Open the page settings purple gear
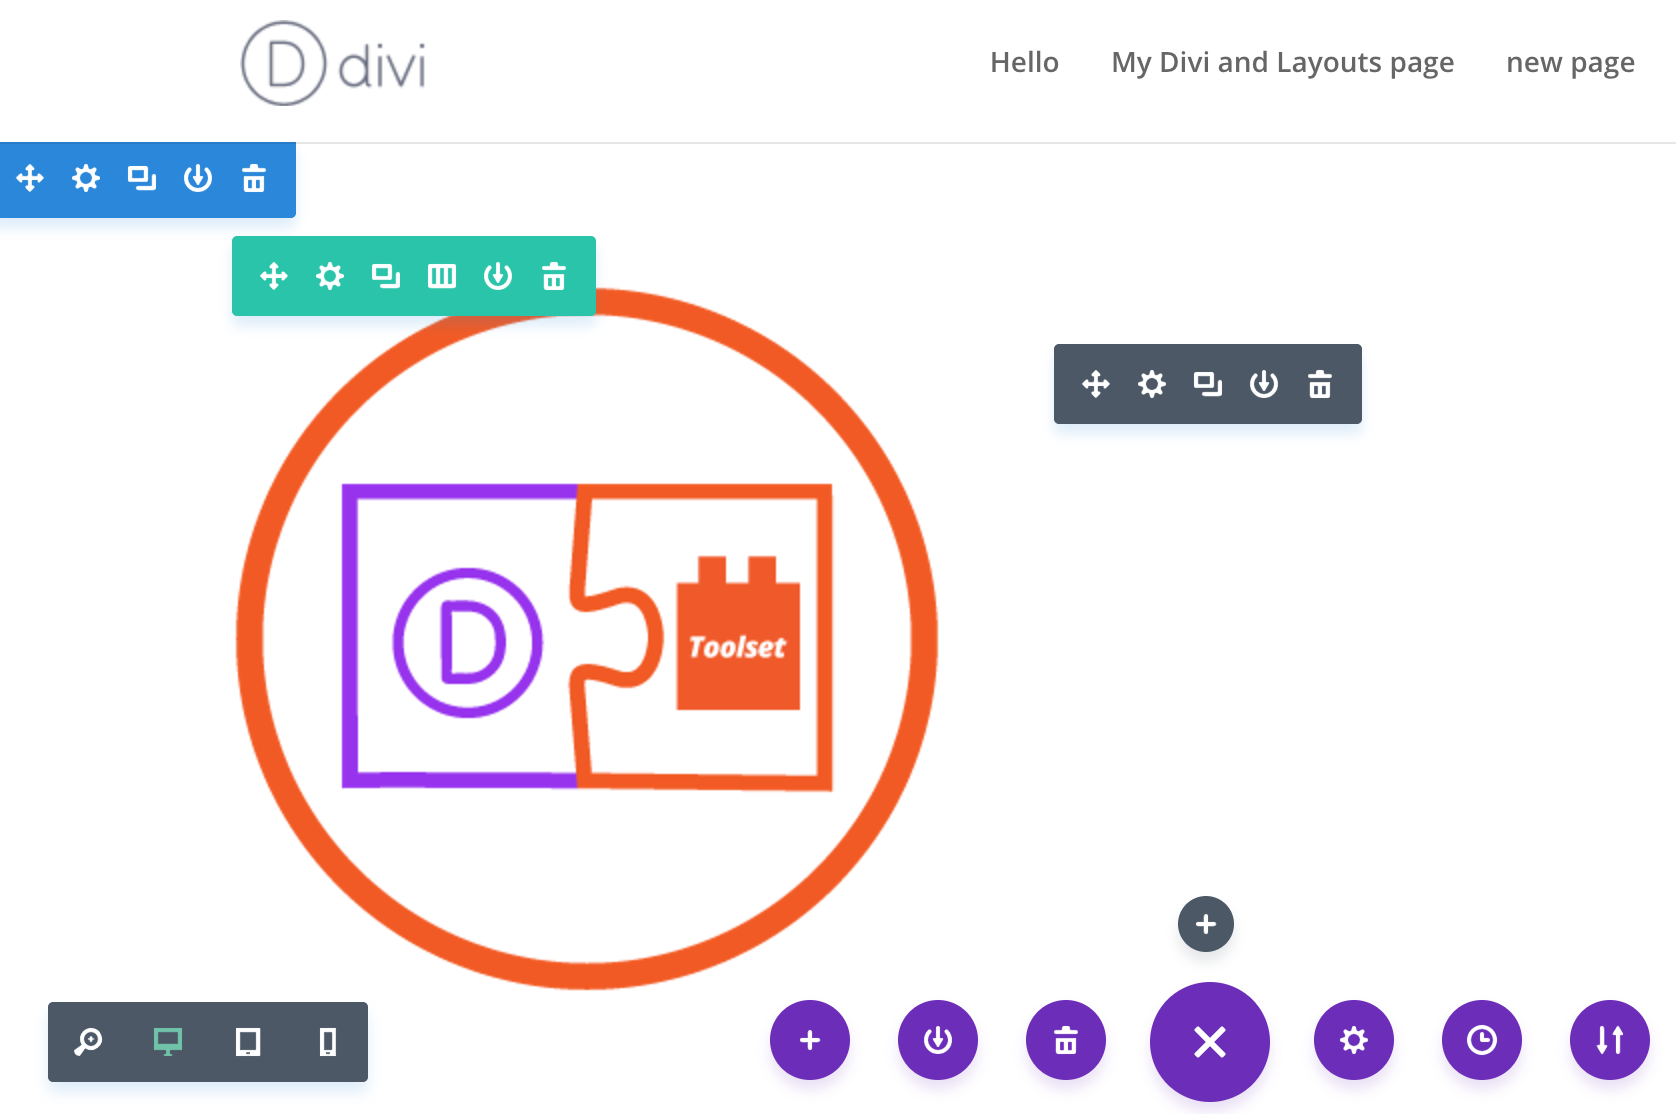1676x1114 pixels. click(1353, 1040)
